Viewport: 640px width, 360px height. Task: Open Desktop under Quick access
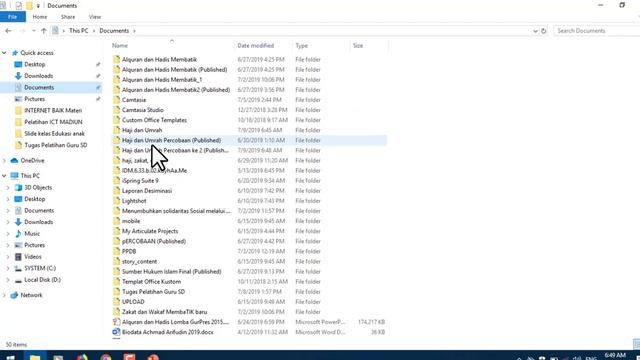[x=34, y=64]
